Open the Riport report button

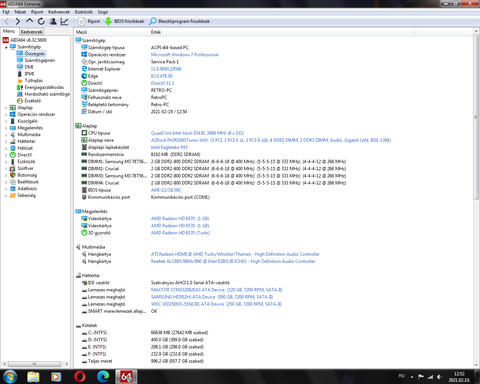89,21
